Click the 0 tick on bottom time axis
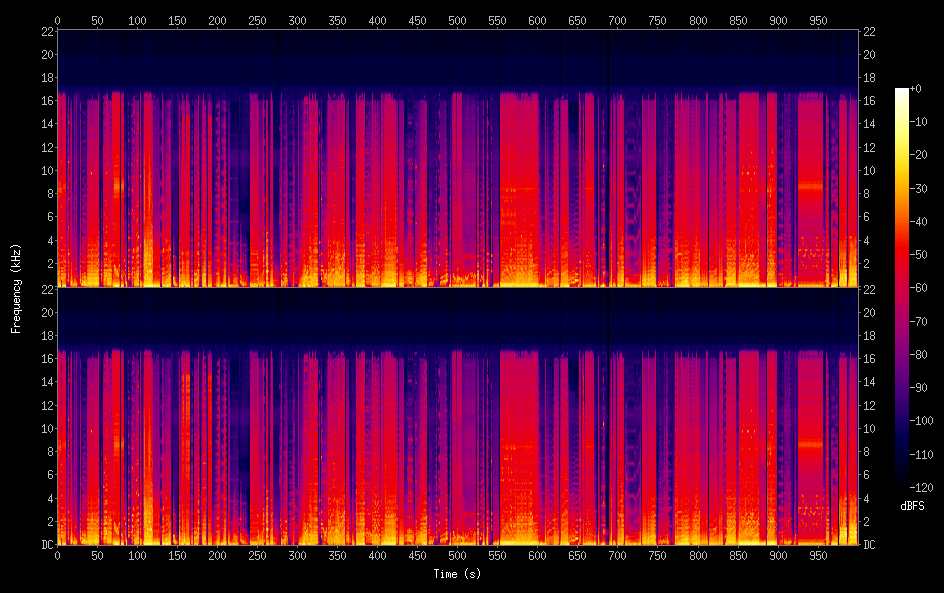The height and width of the screenshot is (593, 944). [57, 556]
